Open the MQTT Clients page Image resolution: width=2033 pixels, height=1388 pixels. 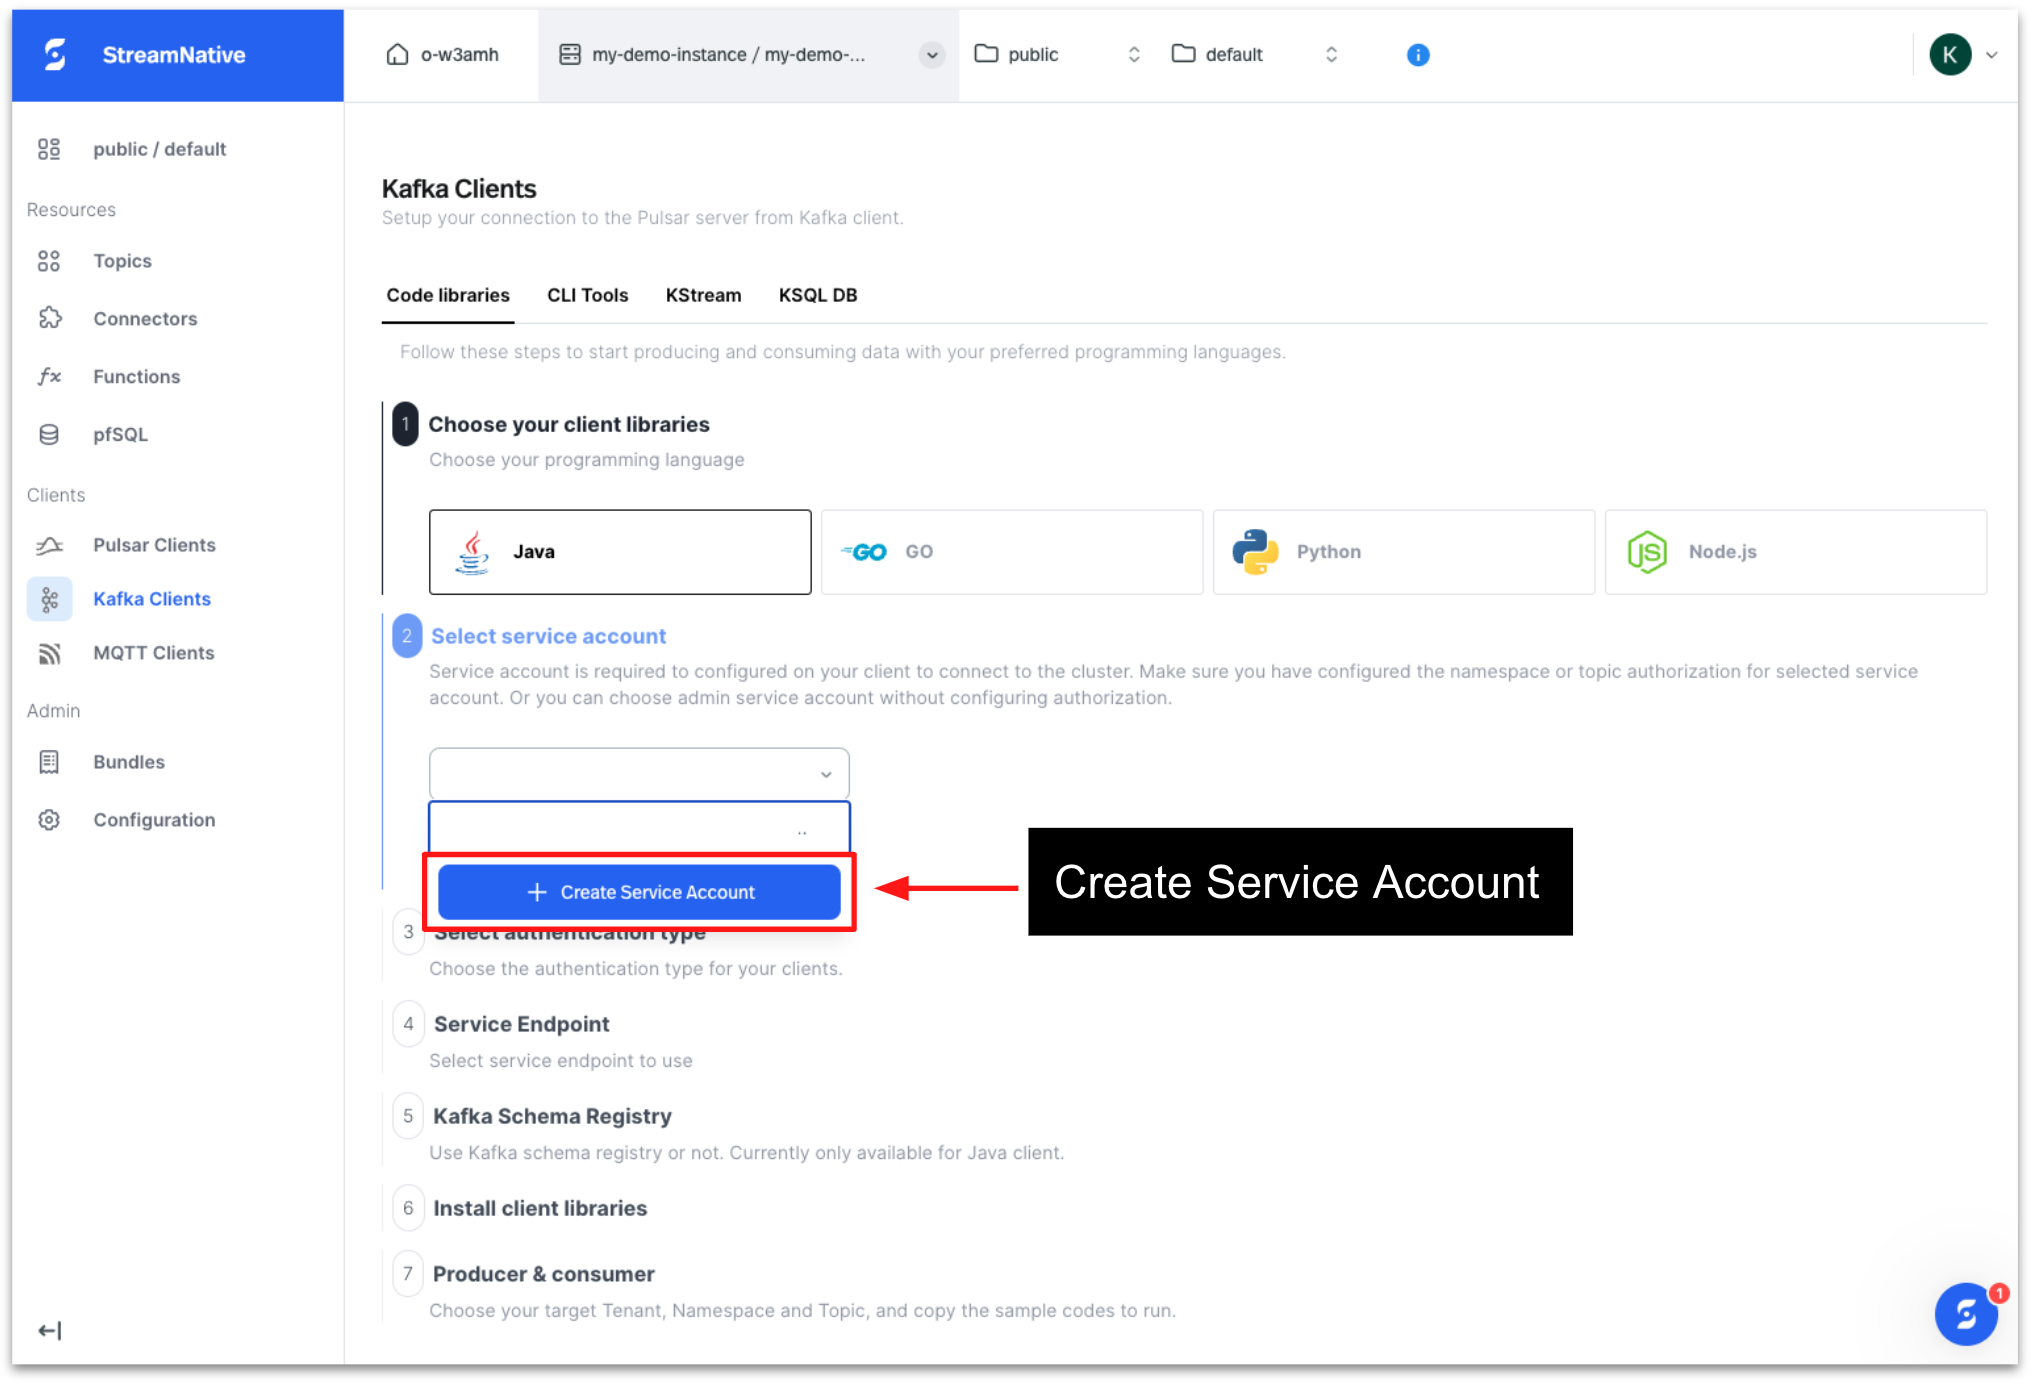coord(153,653)
